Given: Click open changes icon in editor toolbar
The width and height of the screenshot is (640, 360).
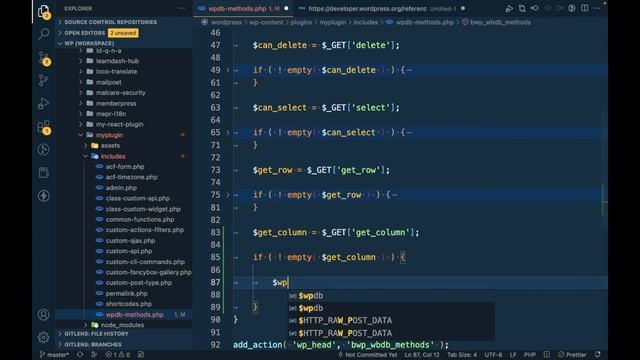Looking at the screenshot, I should [522, 8].
